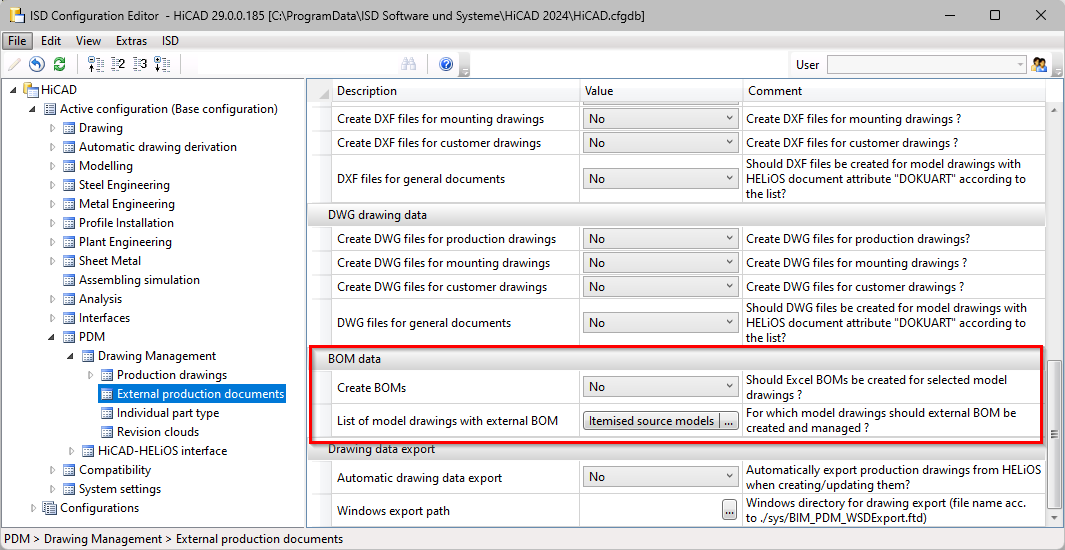This screenshot has width=1065, height=550.
Task: Click the binoculars search icon
Action: tap(408, 65)
